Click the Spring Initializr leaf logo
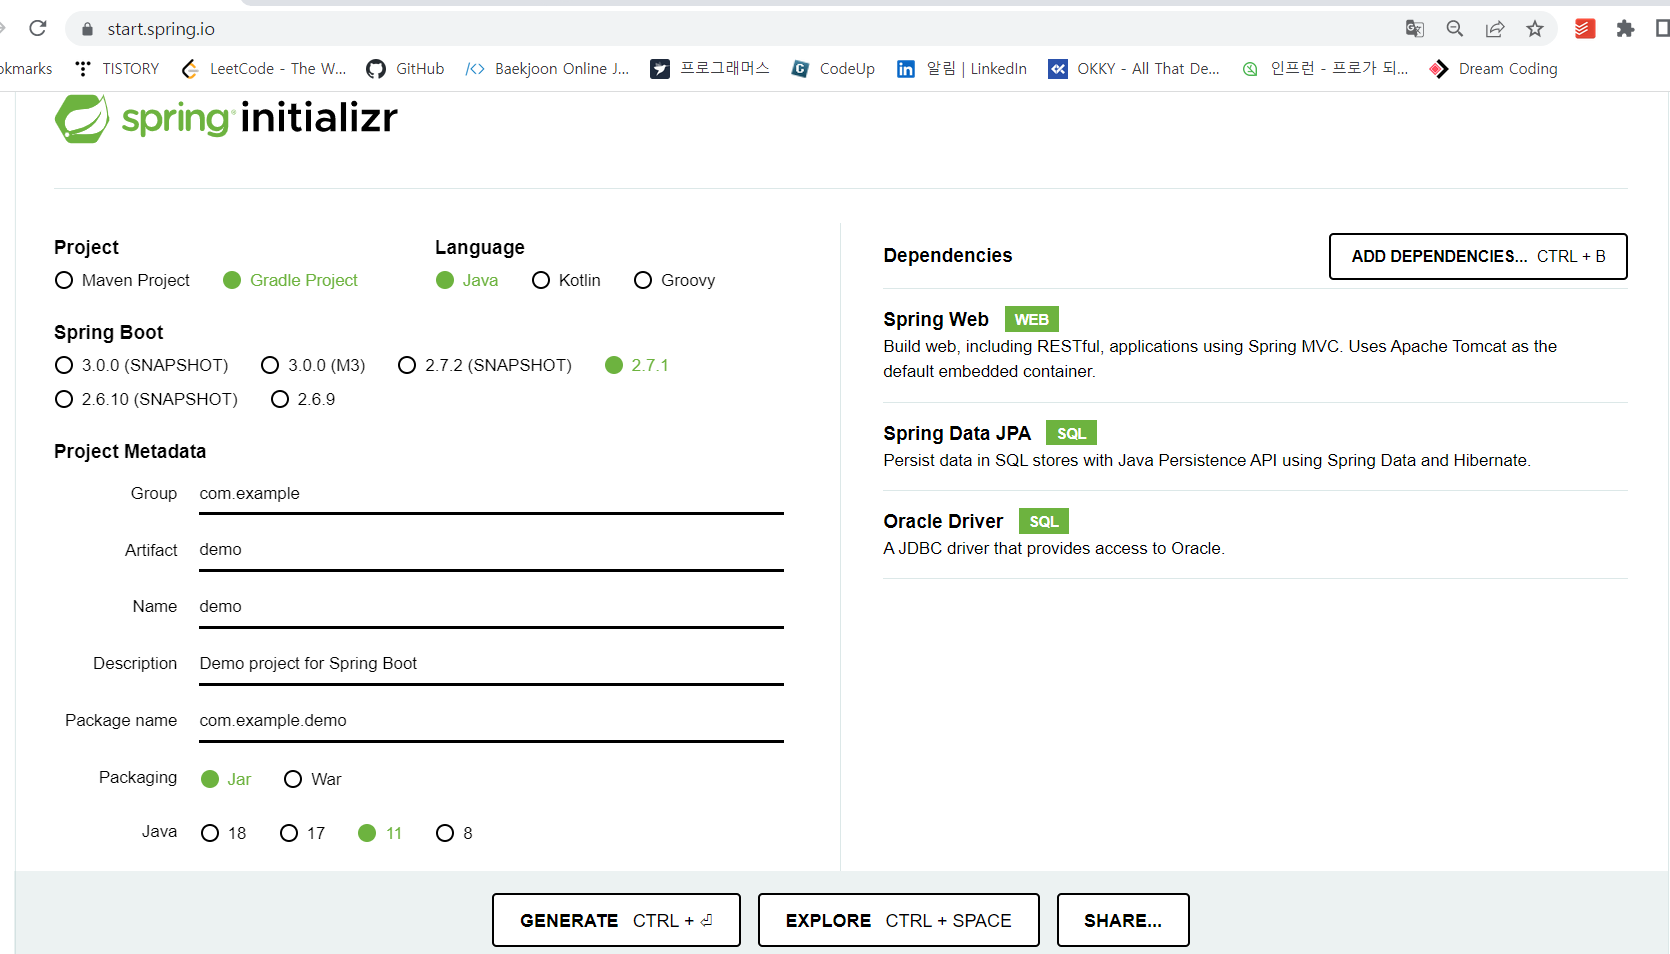 click(81, 118)
